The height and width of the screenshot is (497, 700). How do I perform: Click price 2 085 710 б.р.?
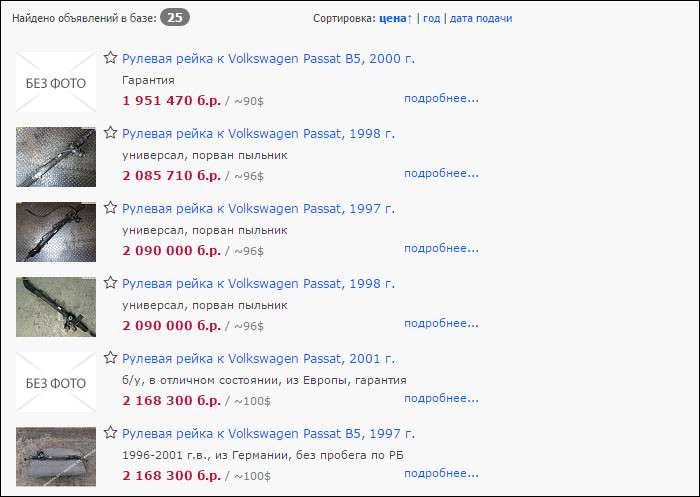(x=171, y=175)
